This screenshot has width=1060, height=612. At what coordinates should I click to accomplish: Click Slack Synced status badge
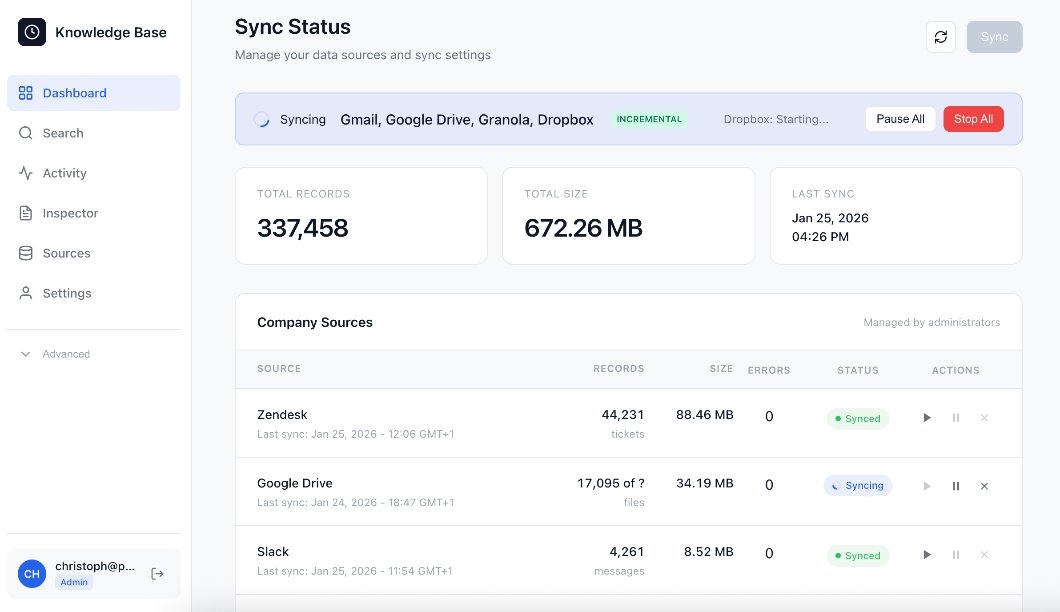[x=858, y=555]
